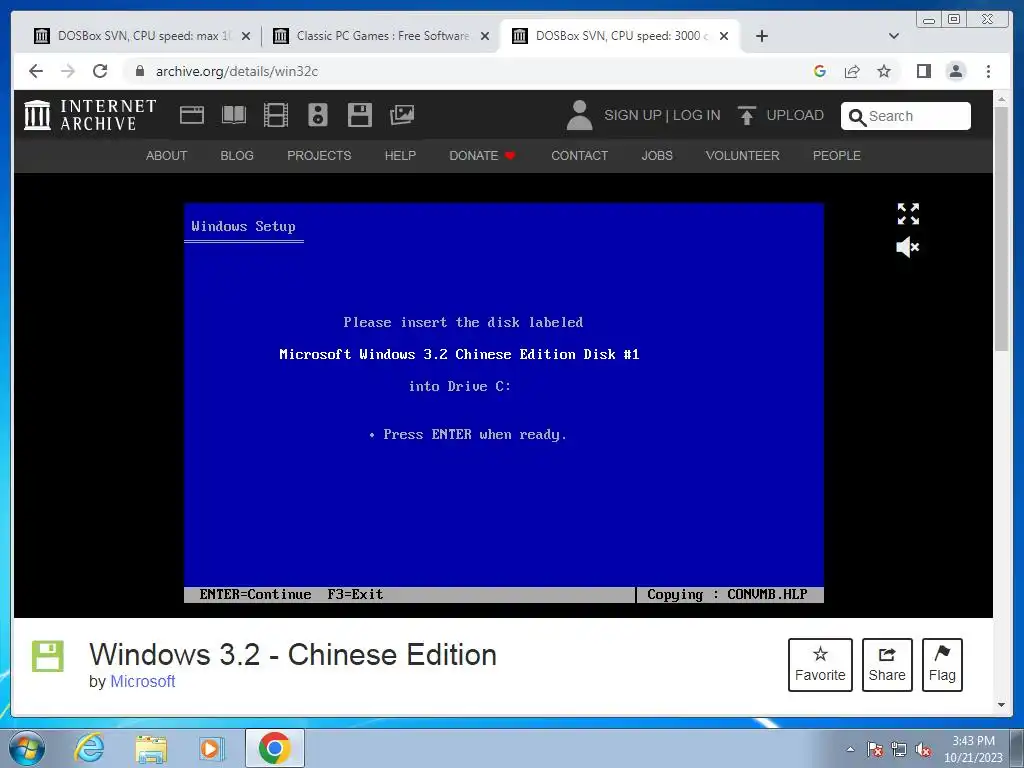Open the Audio speaker icon
This screenshot has height=768, width=1024.
(318, 115)
